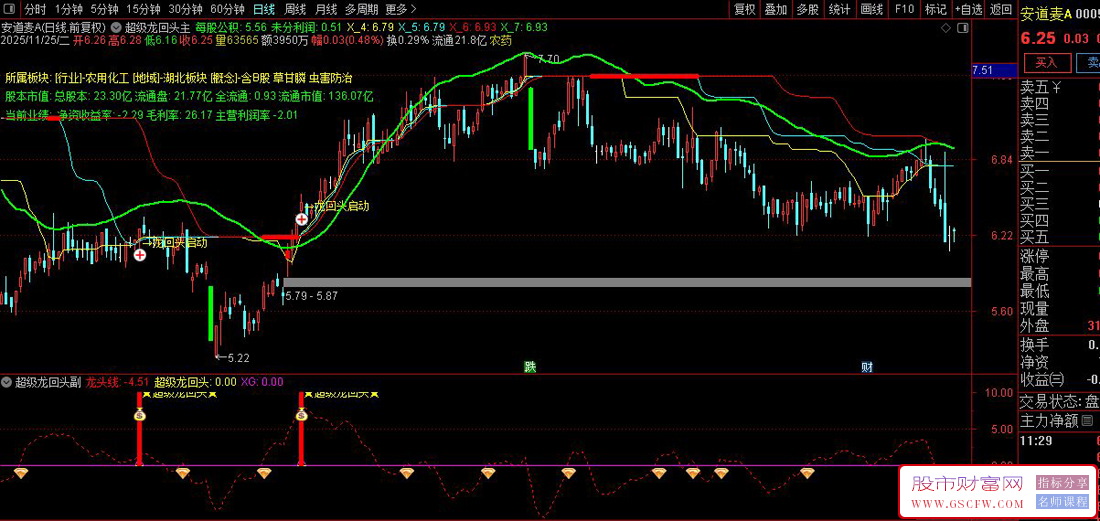Screen dimensions: 1100x521
Task: Click the red 买入 buy button
Action: 1047,62
